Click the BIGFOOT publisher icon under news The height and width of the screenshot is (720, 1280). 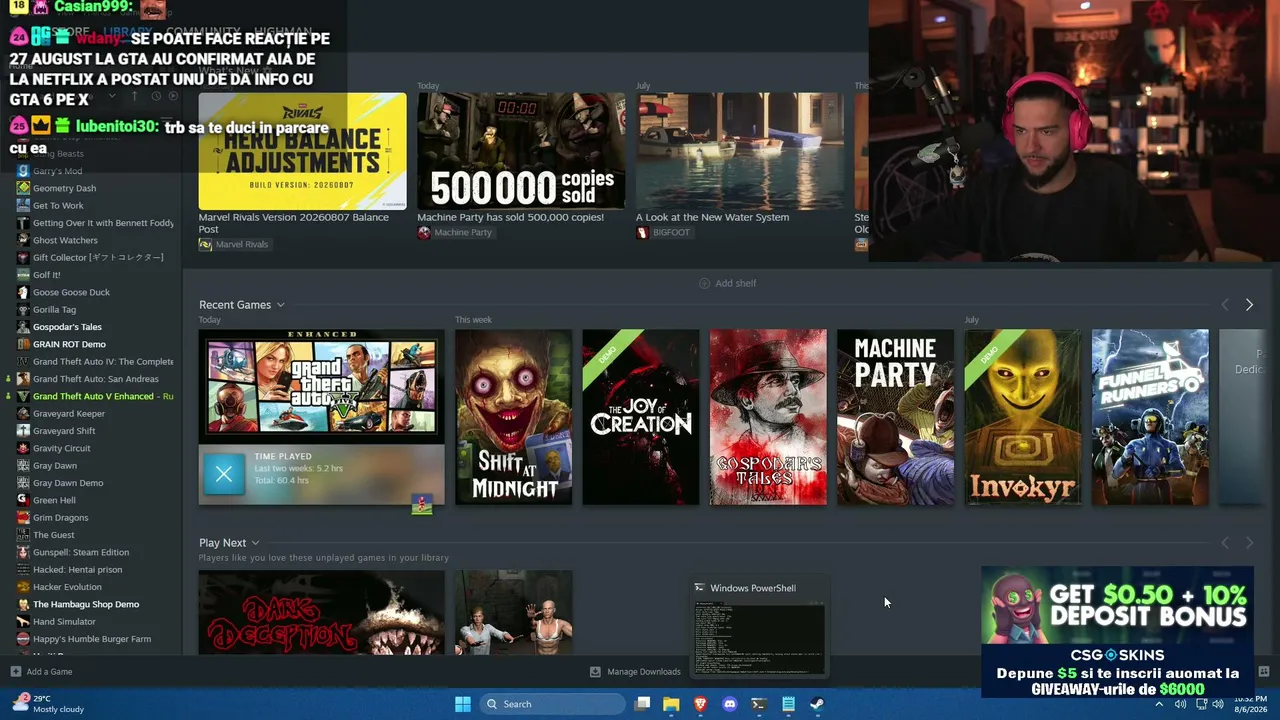click(x=642, y=233)
